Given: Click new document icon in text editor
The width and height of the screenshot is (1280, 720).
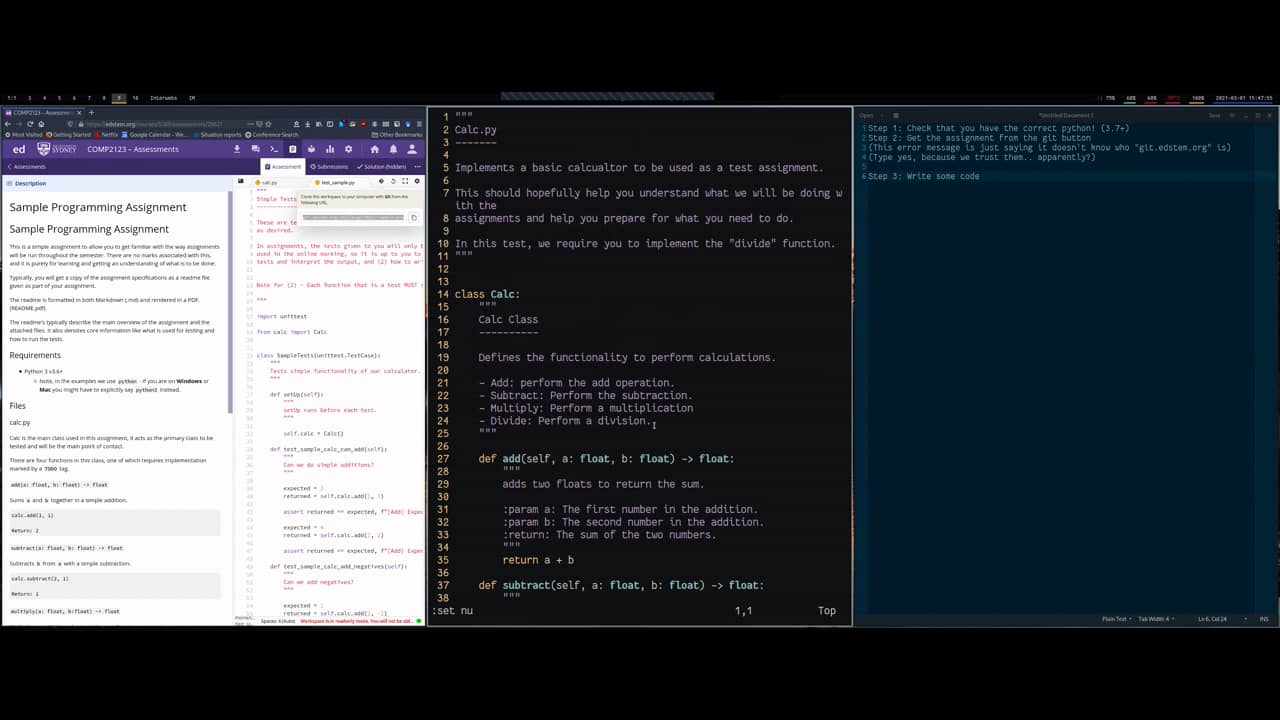Looking at the screenshot, I should [895, 115].
